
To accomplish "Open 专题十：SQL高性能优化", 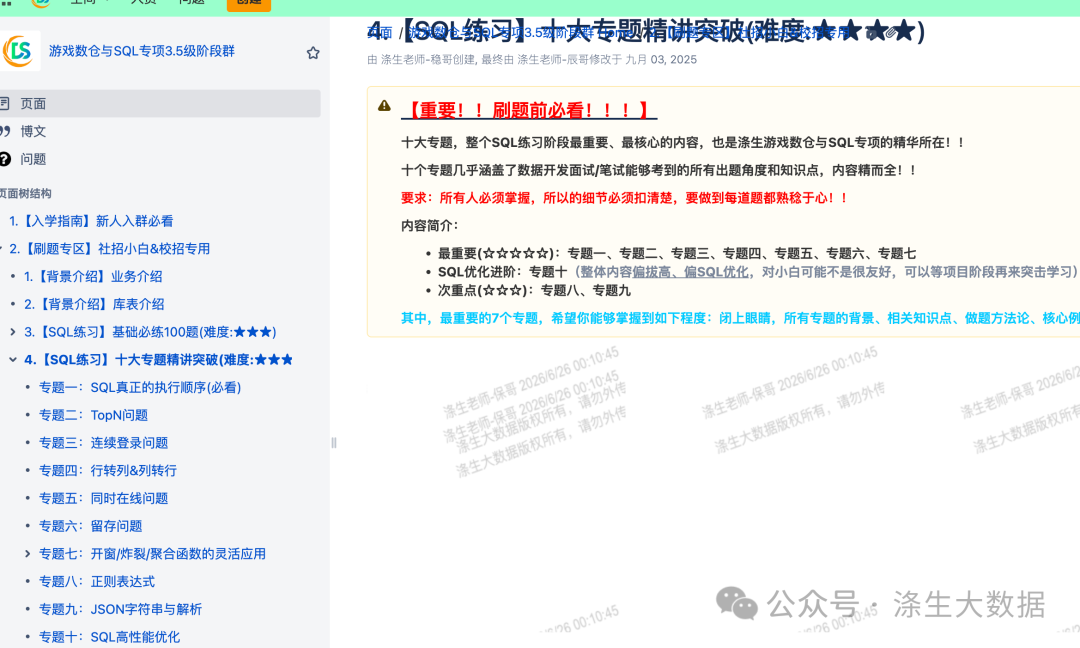I will (x=110, y=637).
